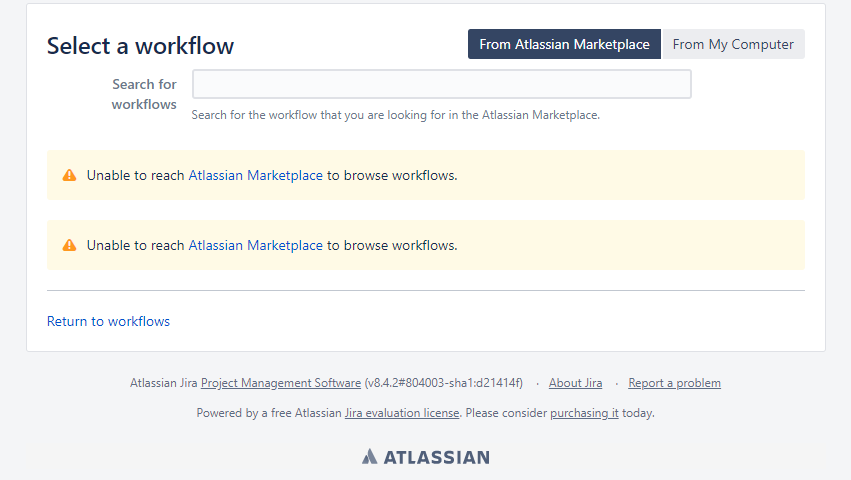Click the search help description text
851x480 pixels.
pyautogui.click(x=396, y=115)
